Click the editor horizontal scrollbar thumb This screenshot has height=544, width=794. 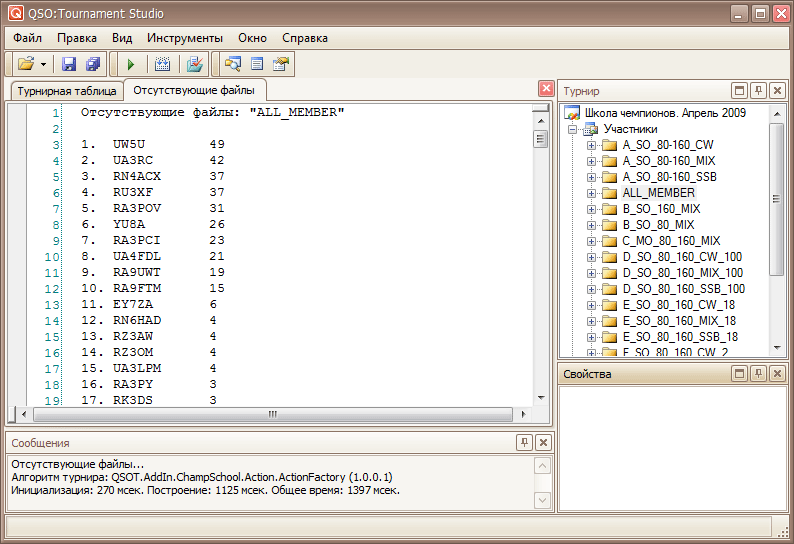point(271,414)
